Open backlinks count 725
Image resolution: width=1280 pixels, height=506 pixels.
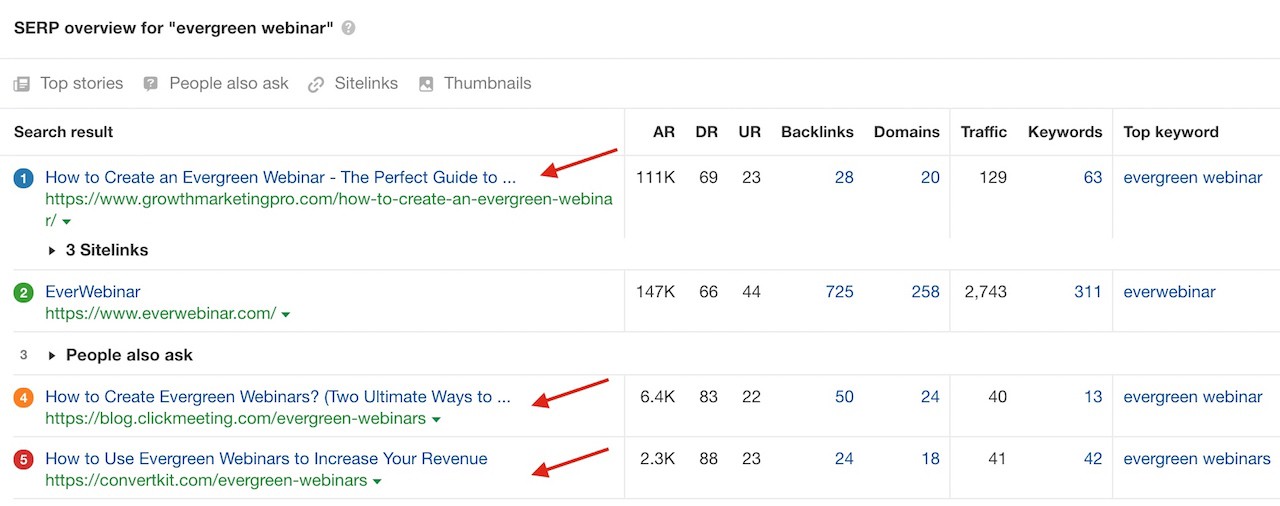point(840,292)
